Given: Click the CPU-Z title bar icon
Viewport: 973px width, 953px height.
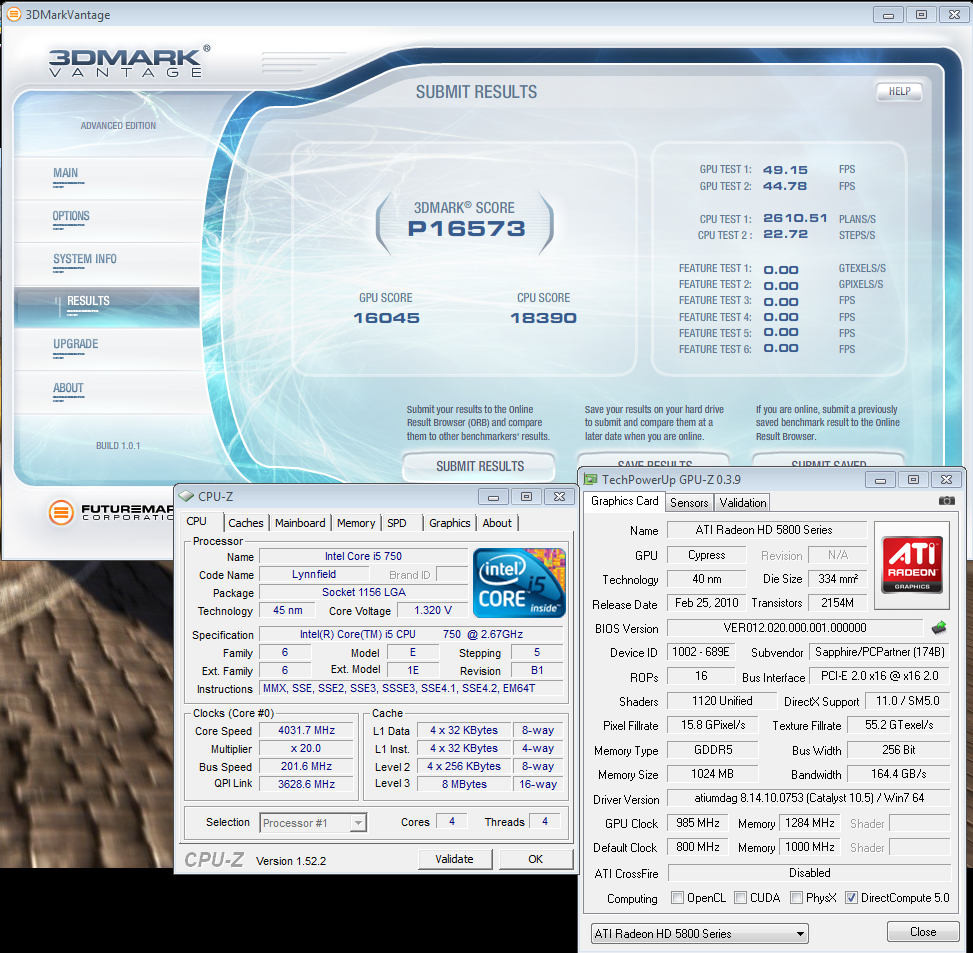Looking at the screenshot, I should (x=187, y=496).
